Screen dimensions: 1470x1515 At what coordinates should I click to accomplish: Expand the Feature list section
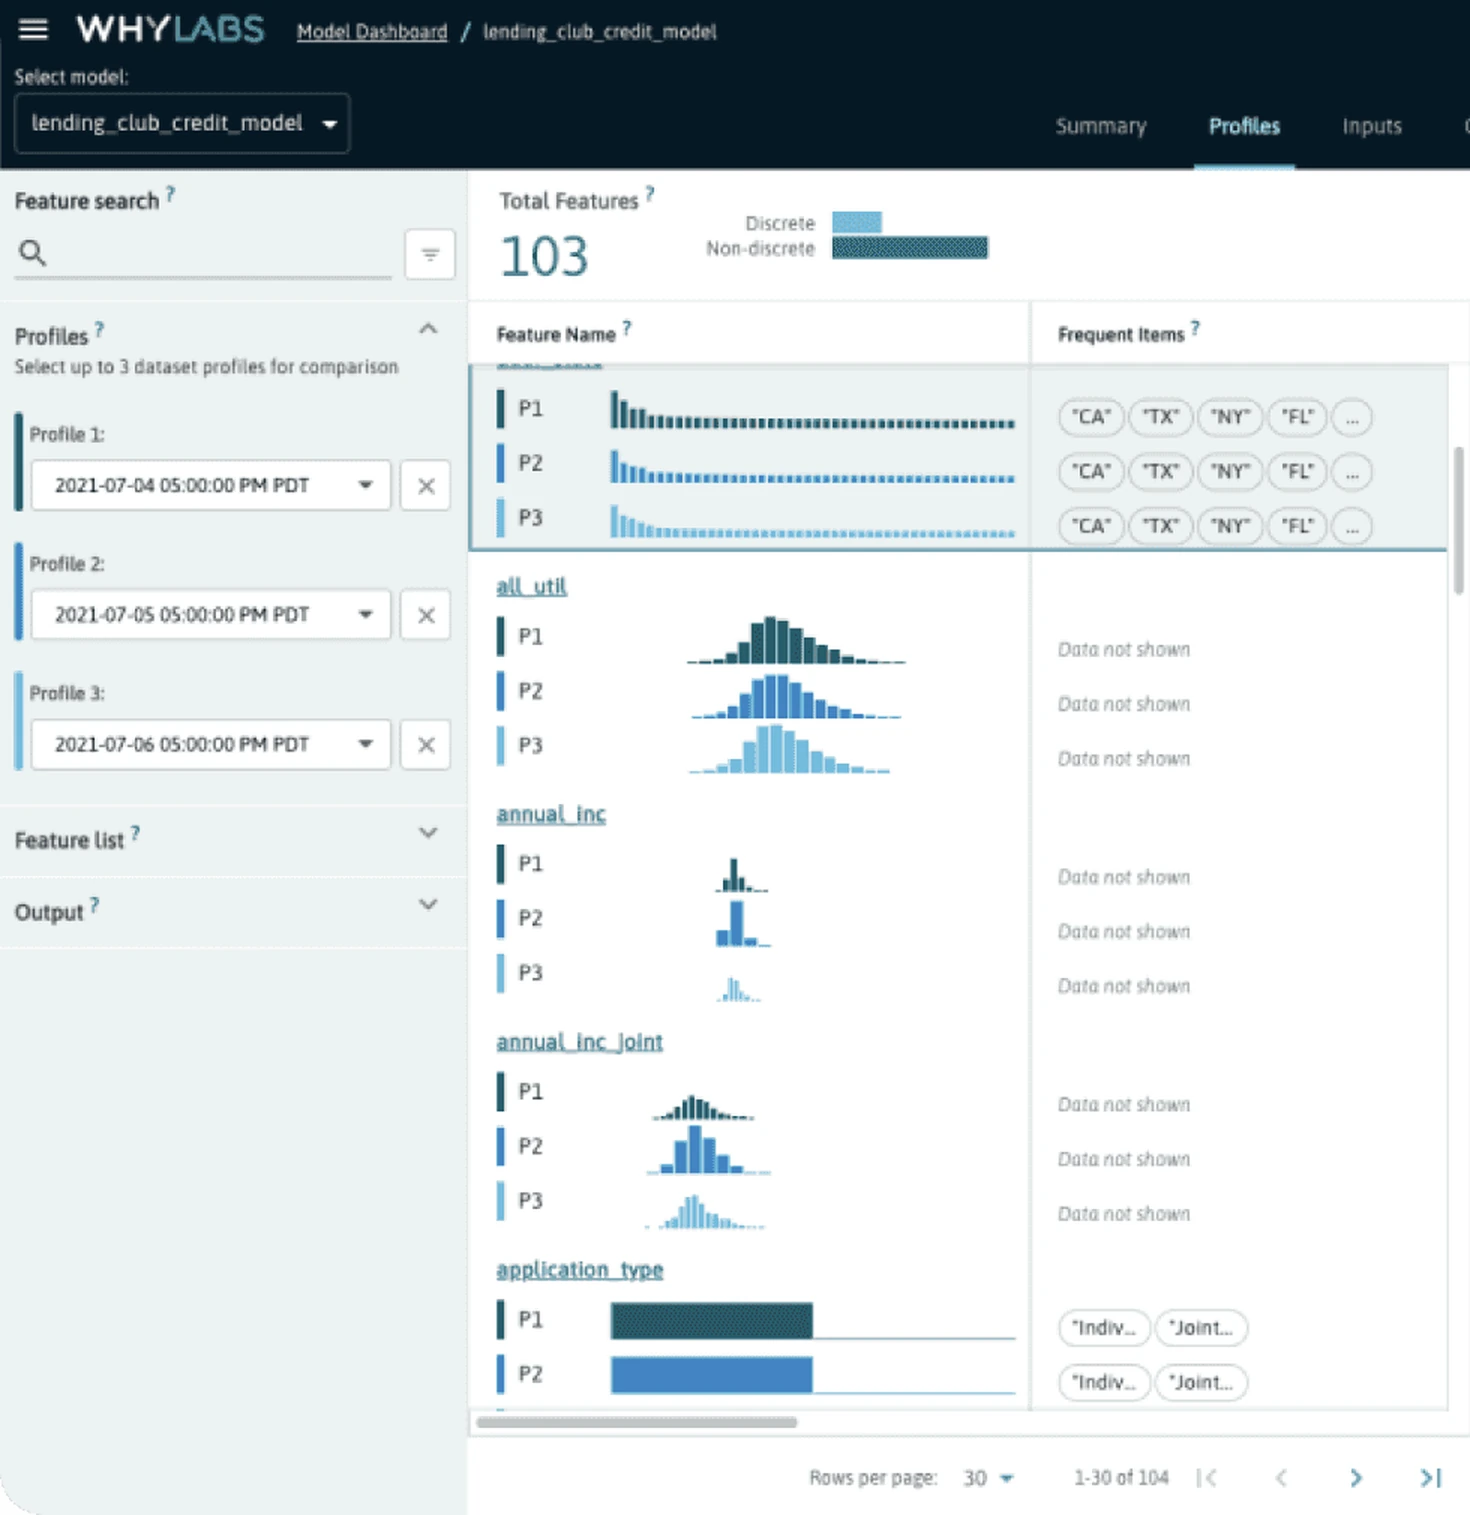(x=428, y=833)
